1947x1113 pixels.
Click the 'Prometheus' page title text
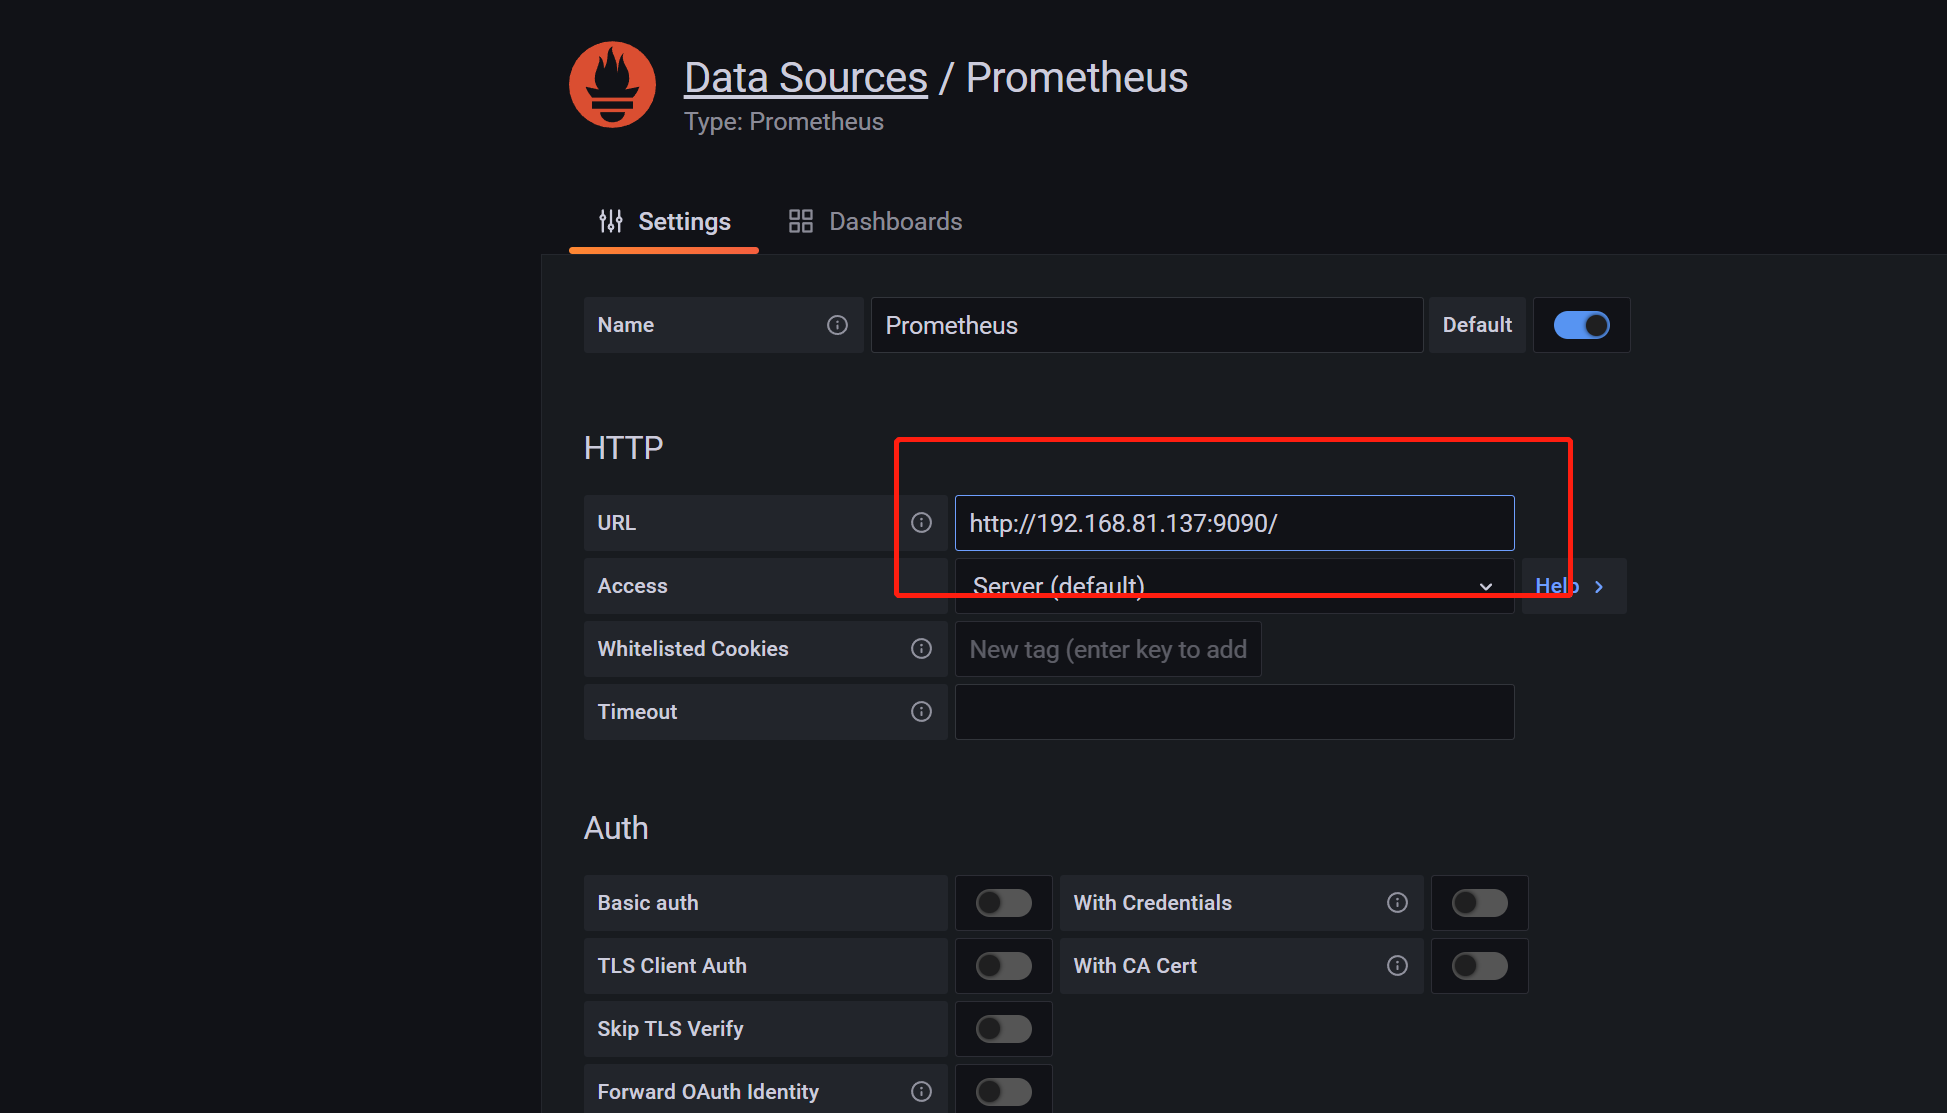[x=1077, y=78]
